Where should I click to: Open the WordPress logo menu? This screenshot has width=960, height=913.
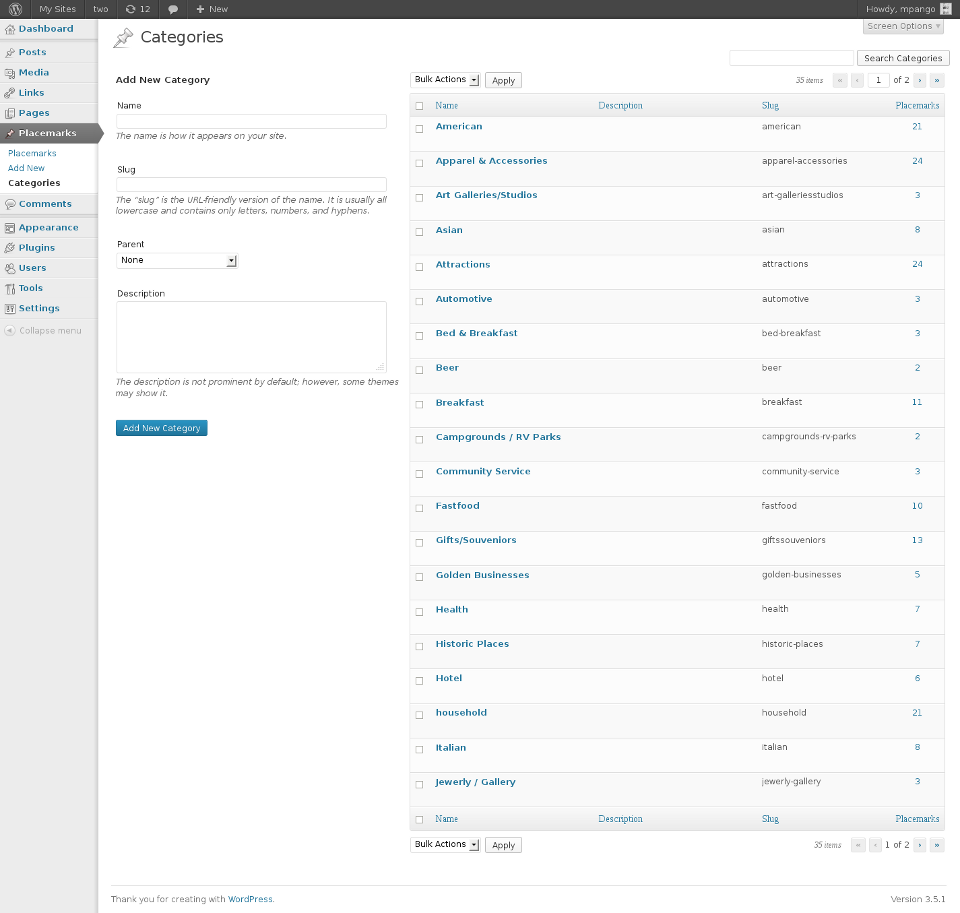15,9
